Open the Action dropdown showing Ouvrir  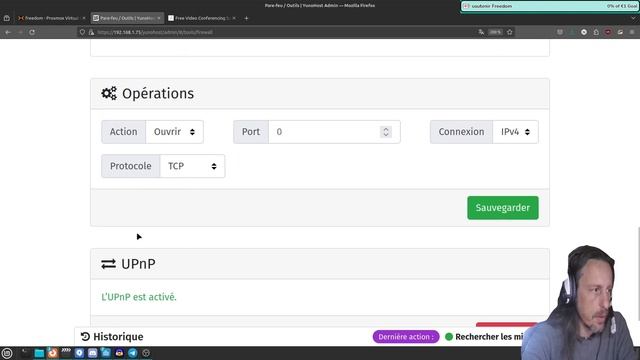point(174,132)
